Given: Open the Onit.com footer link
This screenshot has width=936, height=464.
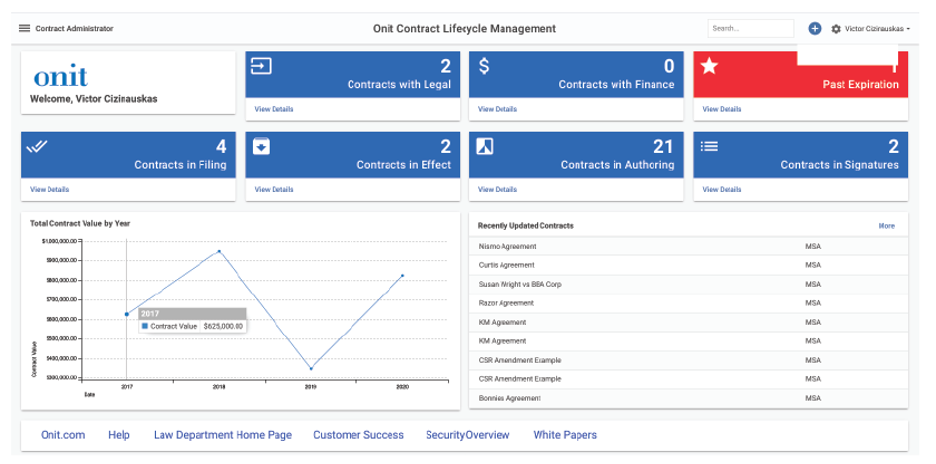Looking at the screenshot, I should pos(63,435).
